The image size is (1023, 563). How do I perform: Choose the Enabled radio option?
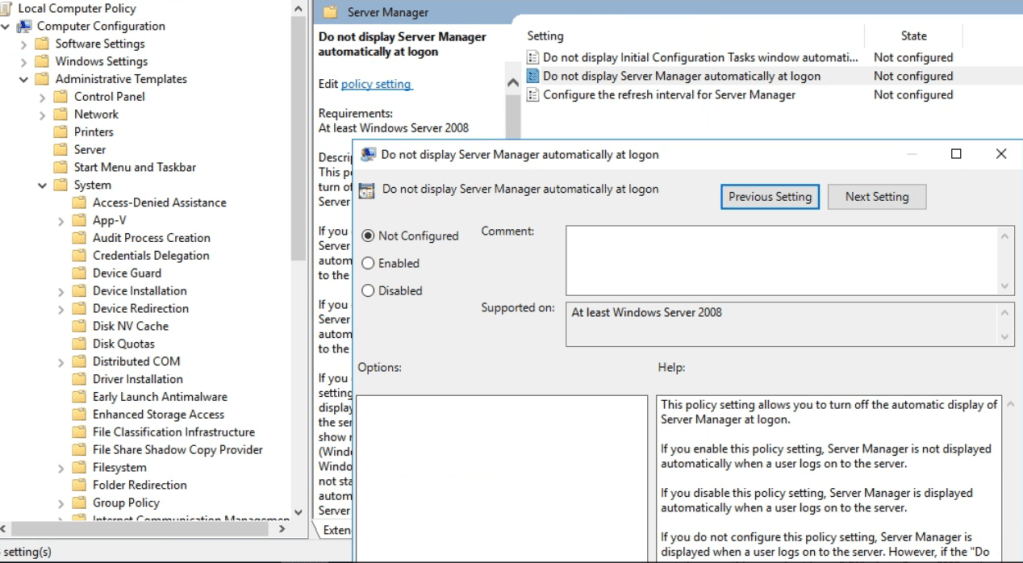click(x=369, y=263)
